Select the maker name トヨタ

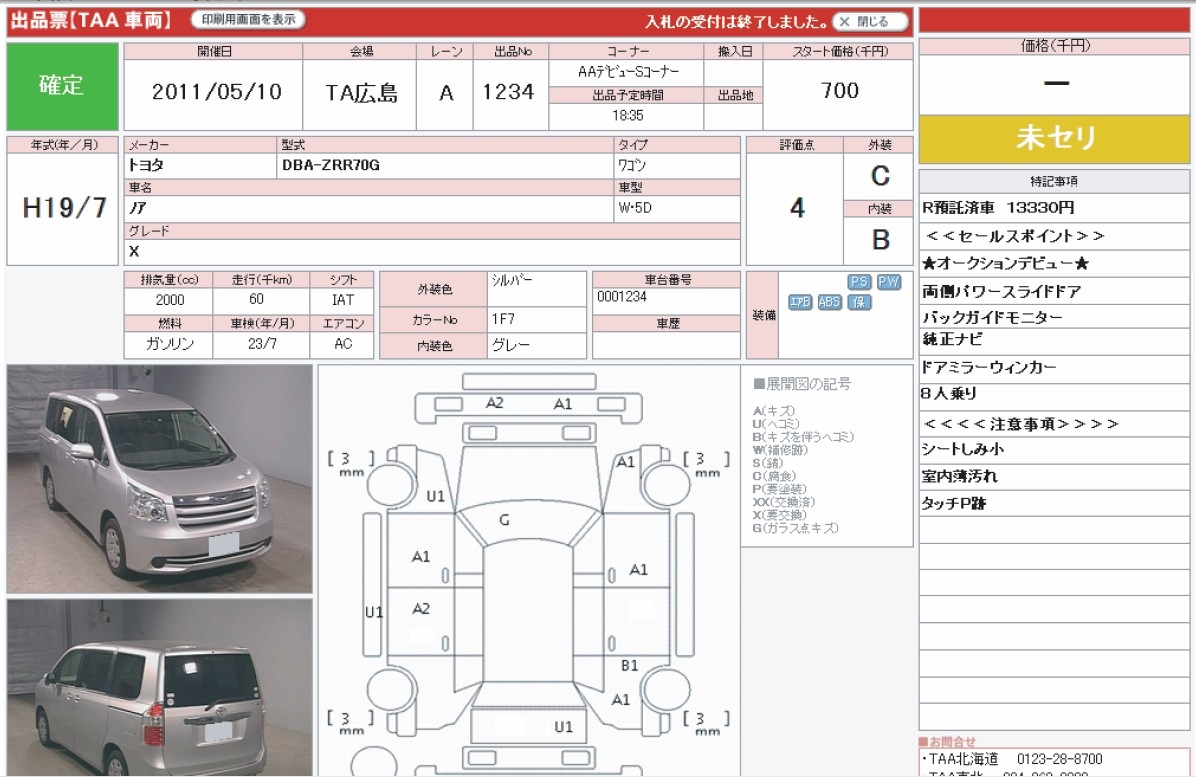point(146,165)
